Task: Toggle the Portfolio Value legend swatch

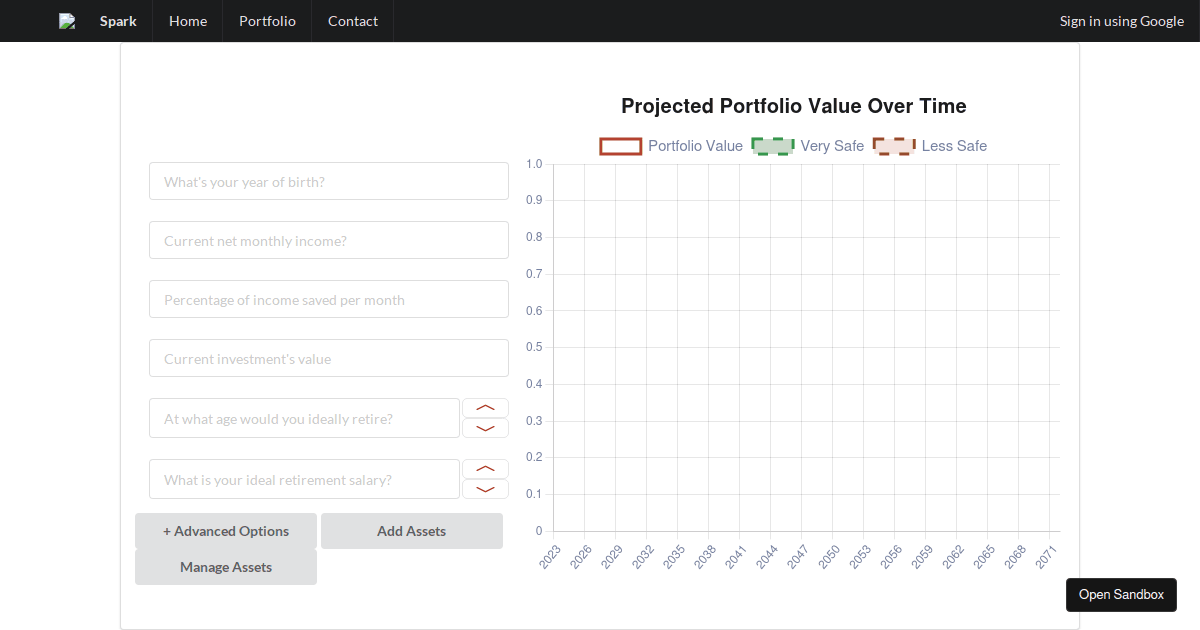Action: coord(620,146)
